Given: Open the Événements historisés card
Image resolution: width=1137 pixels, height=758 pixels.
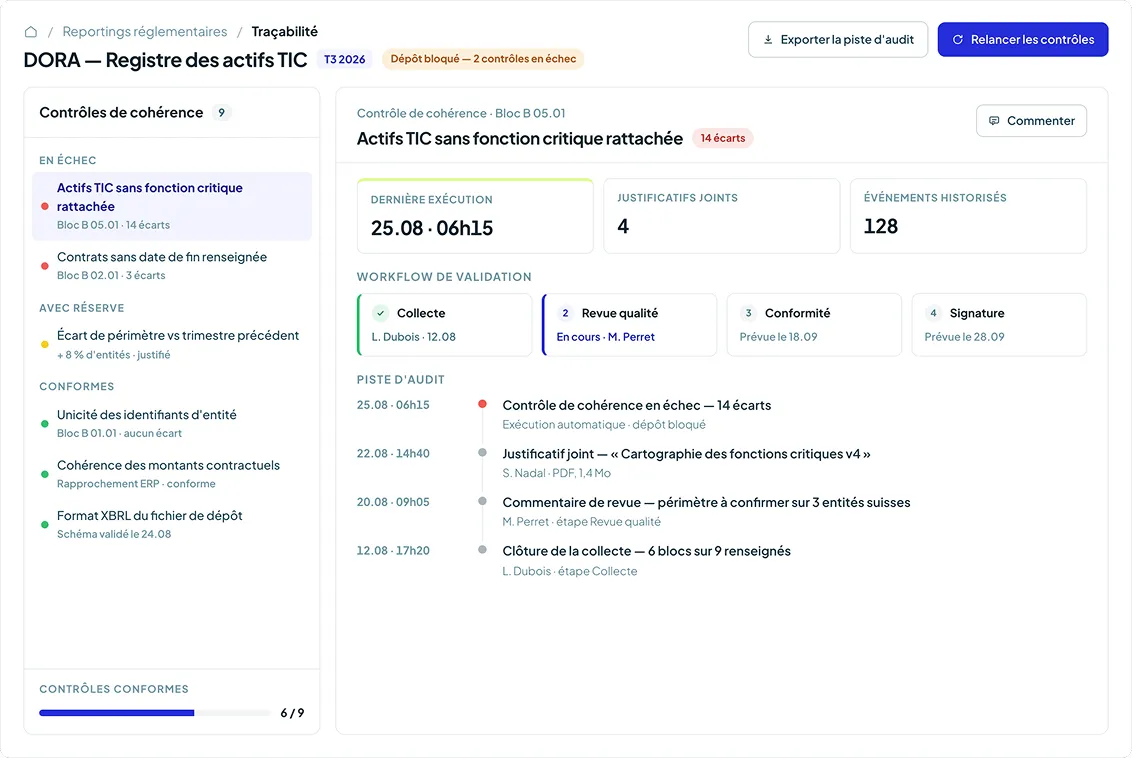Looking at the screenshot, I should point(968,216).
